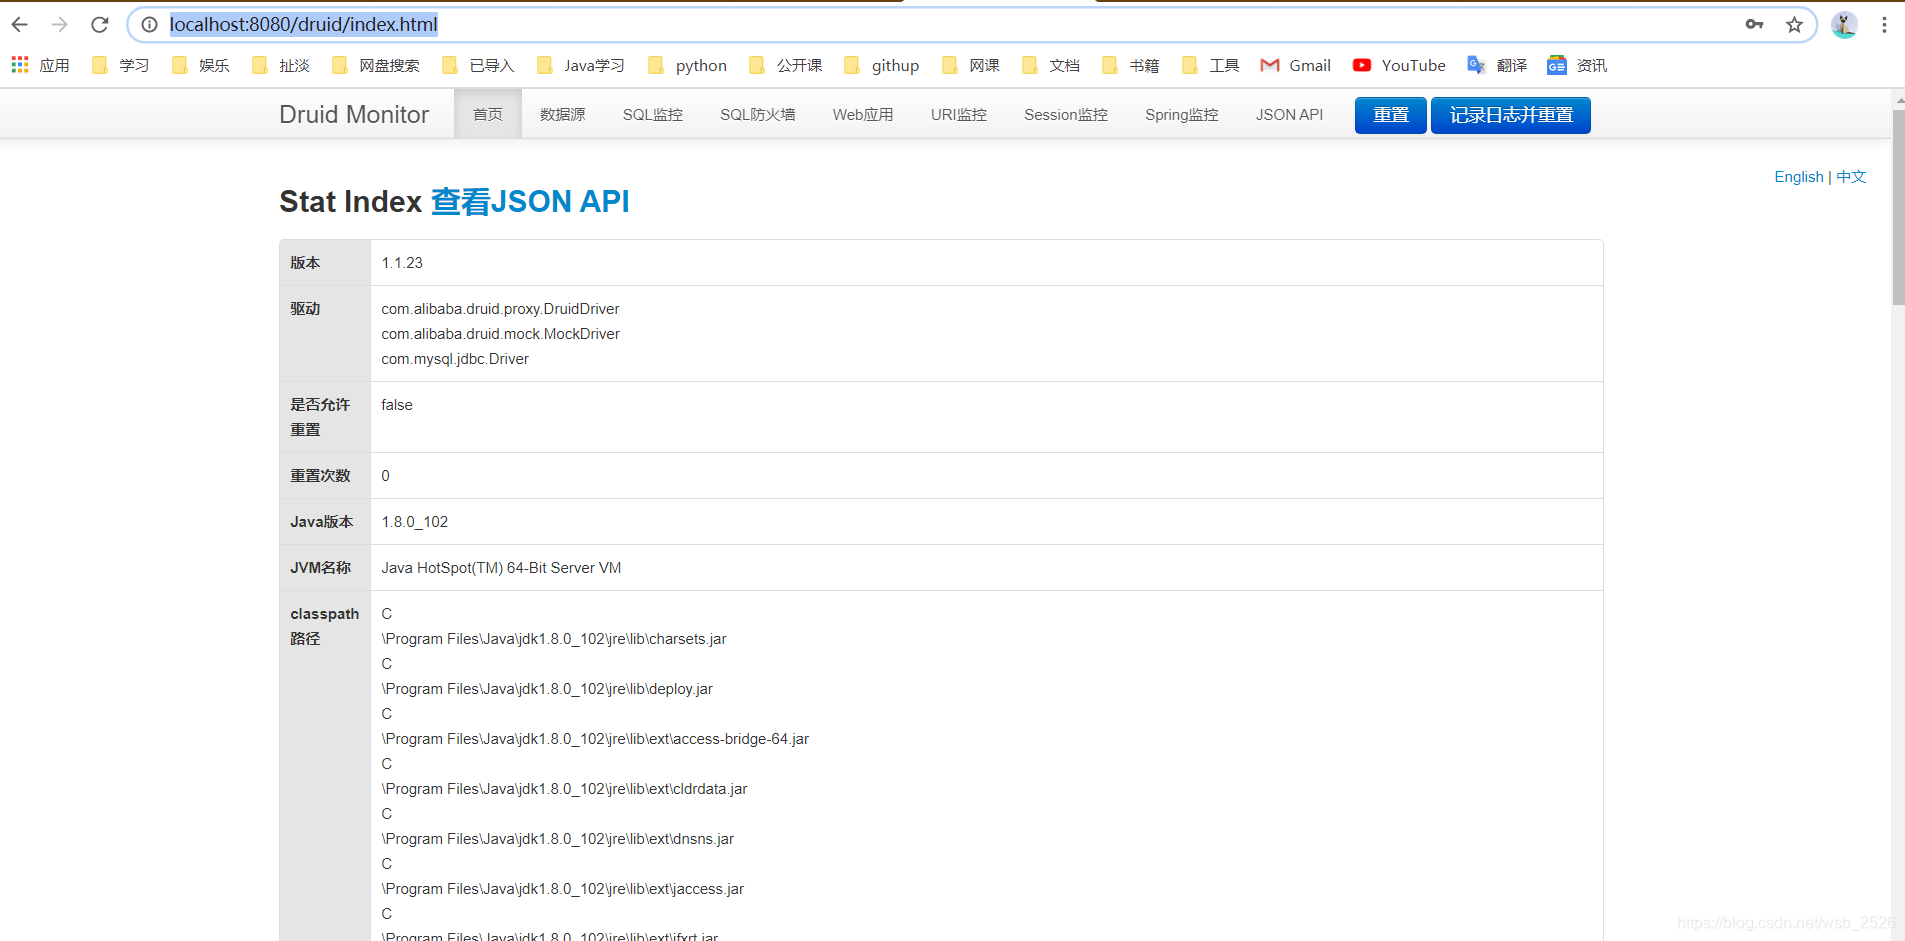This screenshot has height=941, width=1905.
Task: Open the 翻译 translate bookmark
Action: (1497, 65)
